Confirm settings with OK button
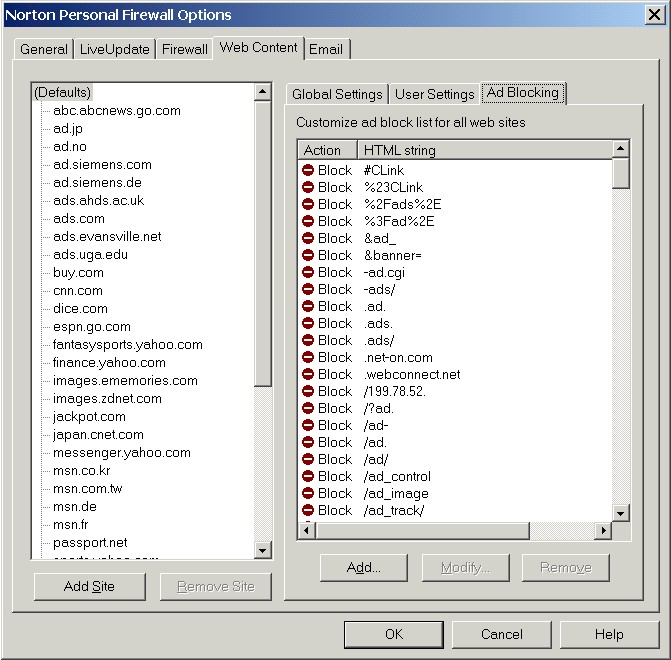The width and height of the screenshot is (671, 660). point(394,634)
